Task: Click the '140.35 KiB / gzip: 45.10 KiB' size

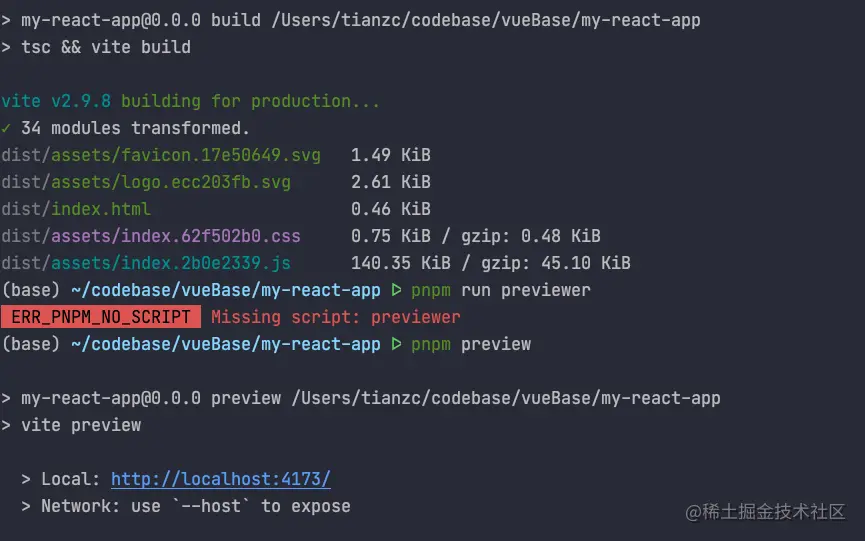Action: click(490, 263)
